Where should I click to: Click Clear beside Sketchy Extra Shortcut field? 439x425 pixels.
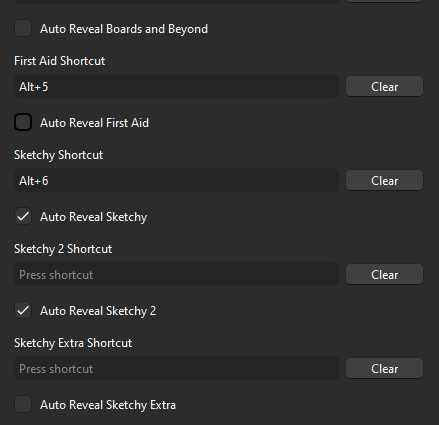[384, 369]
